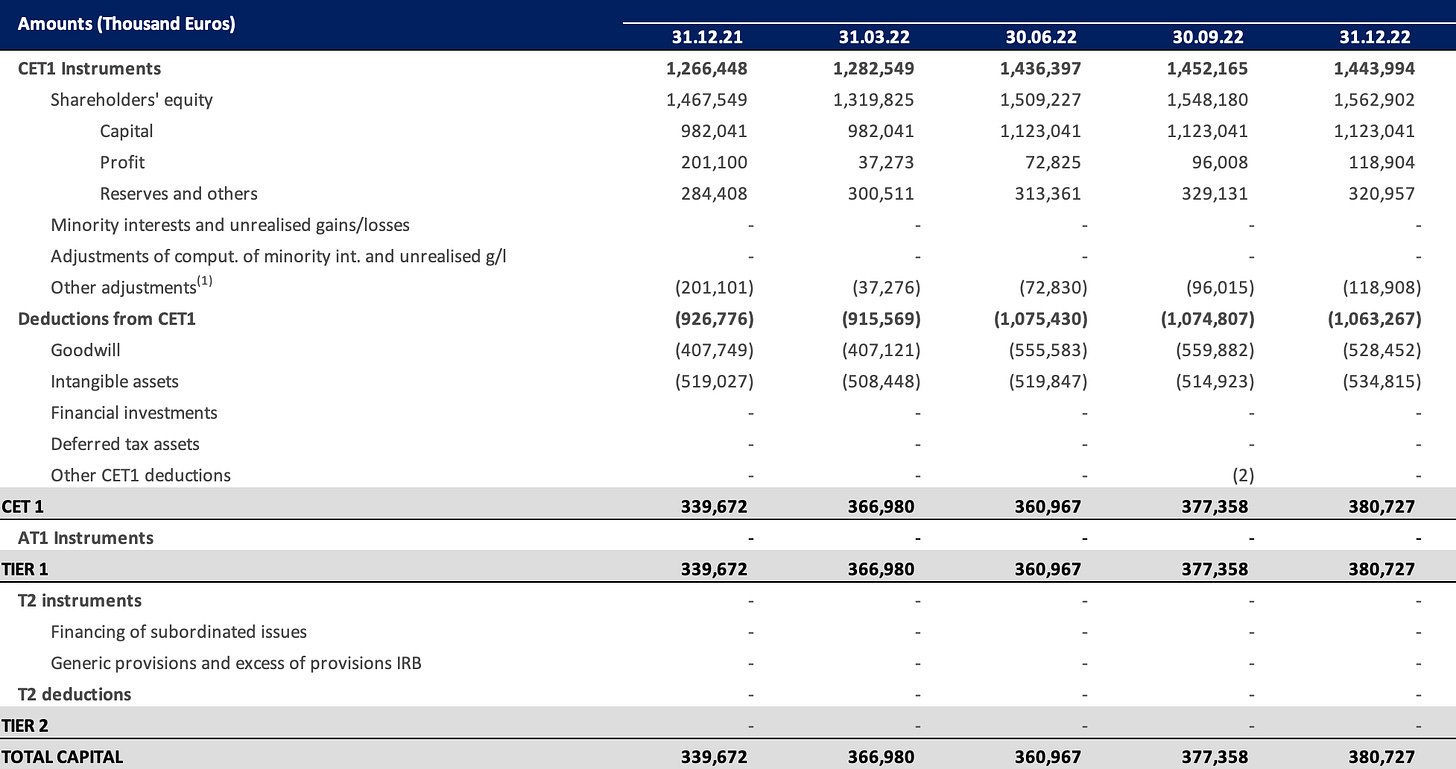
Task: Select the 30.09.22 column header
Action: (1208, 37)
